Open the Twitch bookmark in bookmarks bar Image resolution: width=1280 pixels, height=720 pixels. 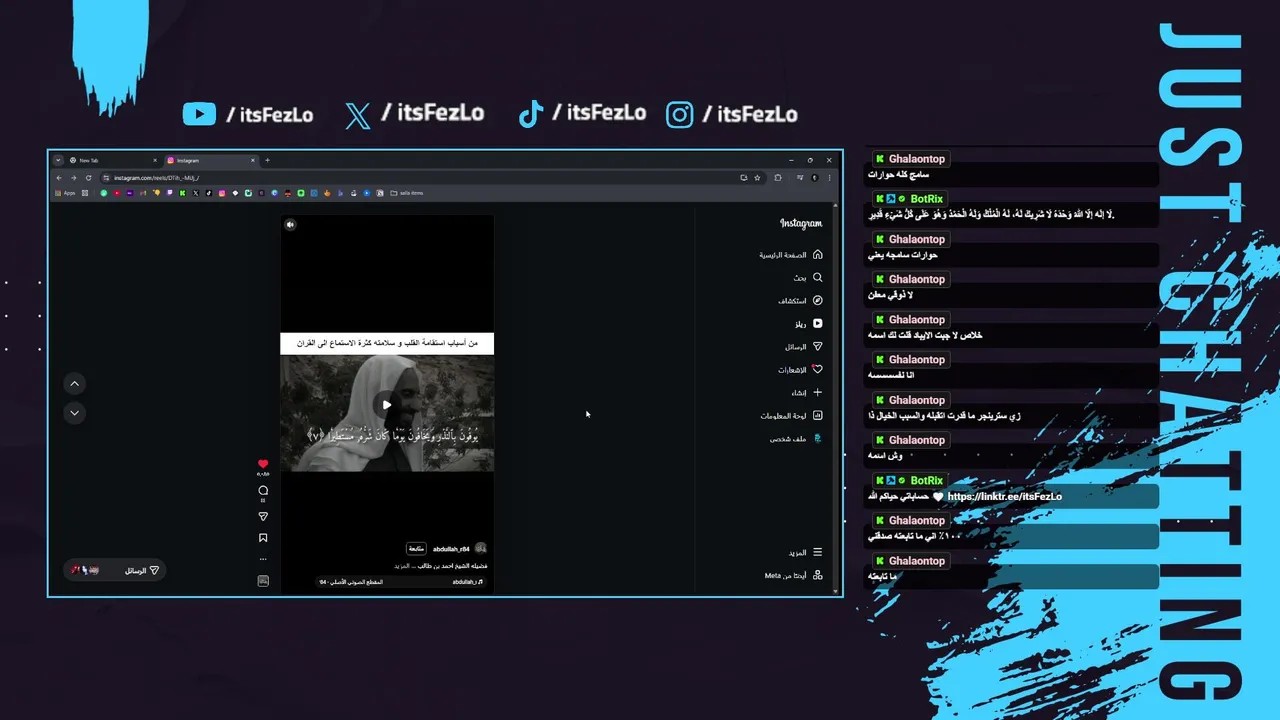click(169, 193)
